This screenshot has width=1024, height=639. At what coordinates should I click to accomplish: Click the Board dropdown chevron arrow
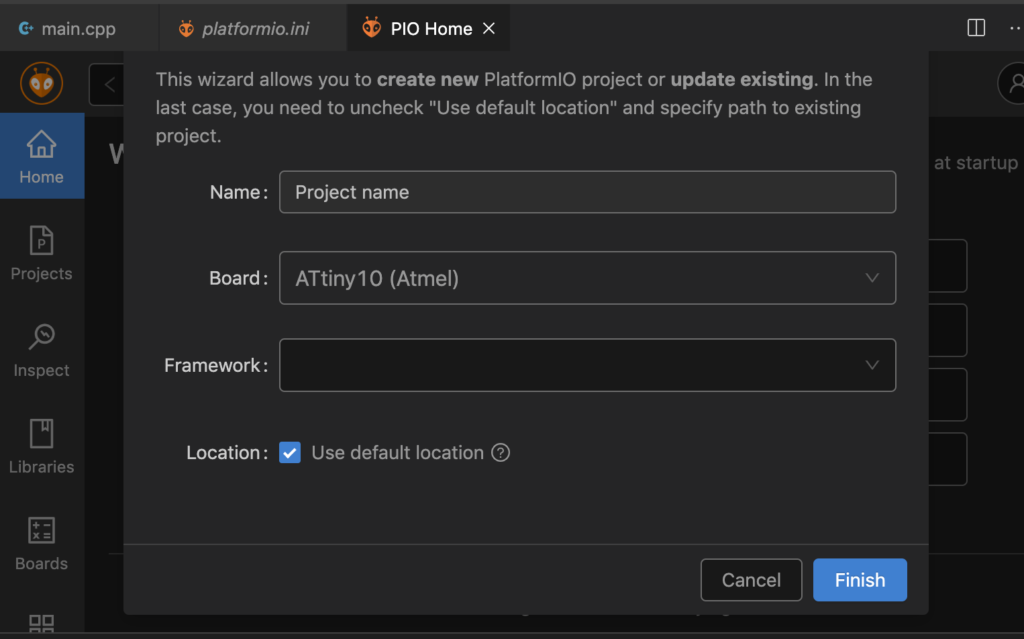coord(872,278)
